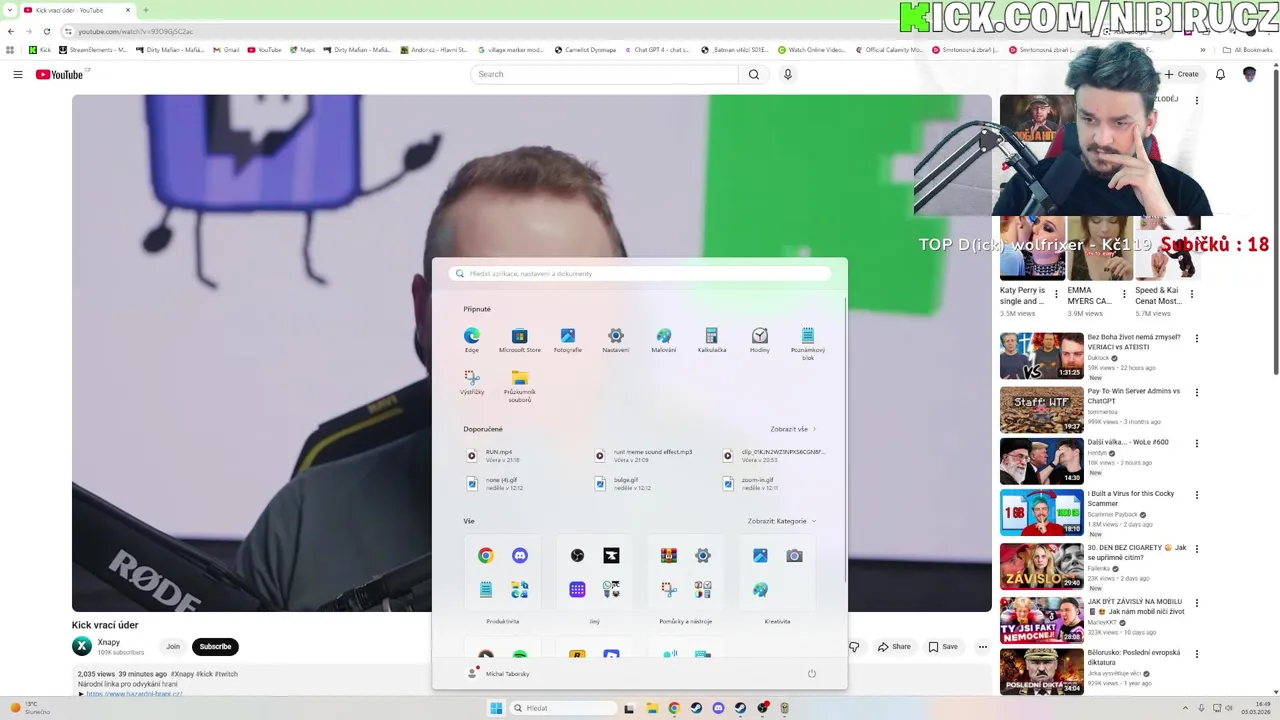Reload the page in Chrome
1280x720 pixels.
click(x=46, y=32)
